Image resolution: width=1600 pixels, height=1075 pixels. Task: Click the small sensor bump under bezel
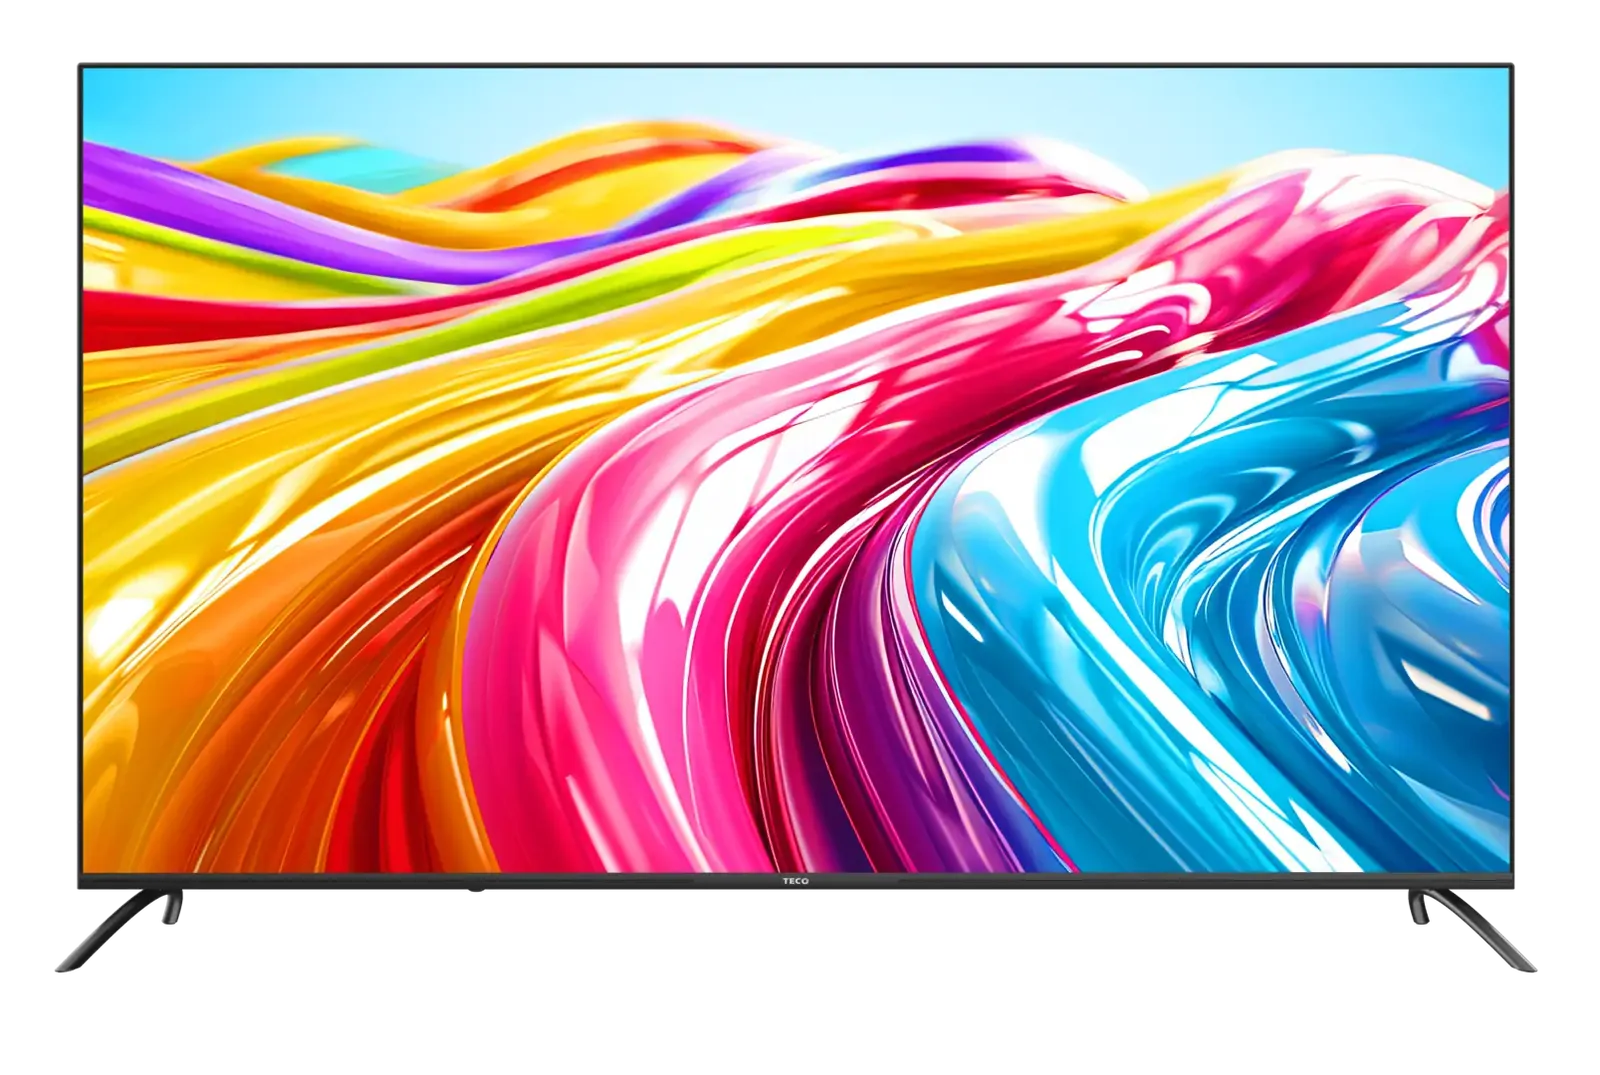[475, 889]
